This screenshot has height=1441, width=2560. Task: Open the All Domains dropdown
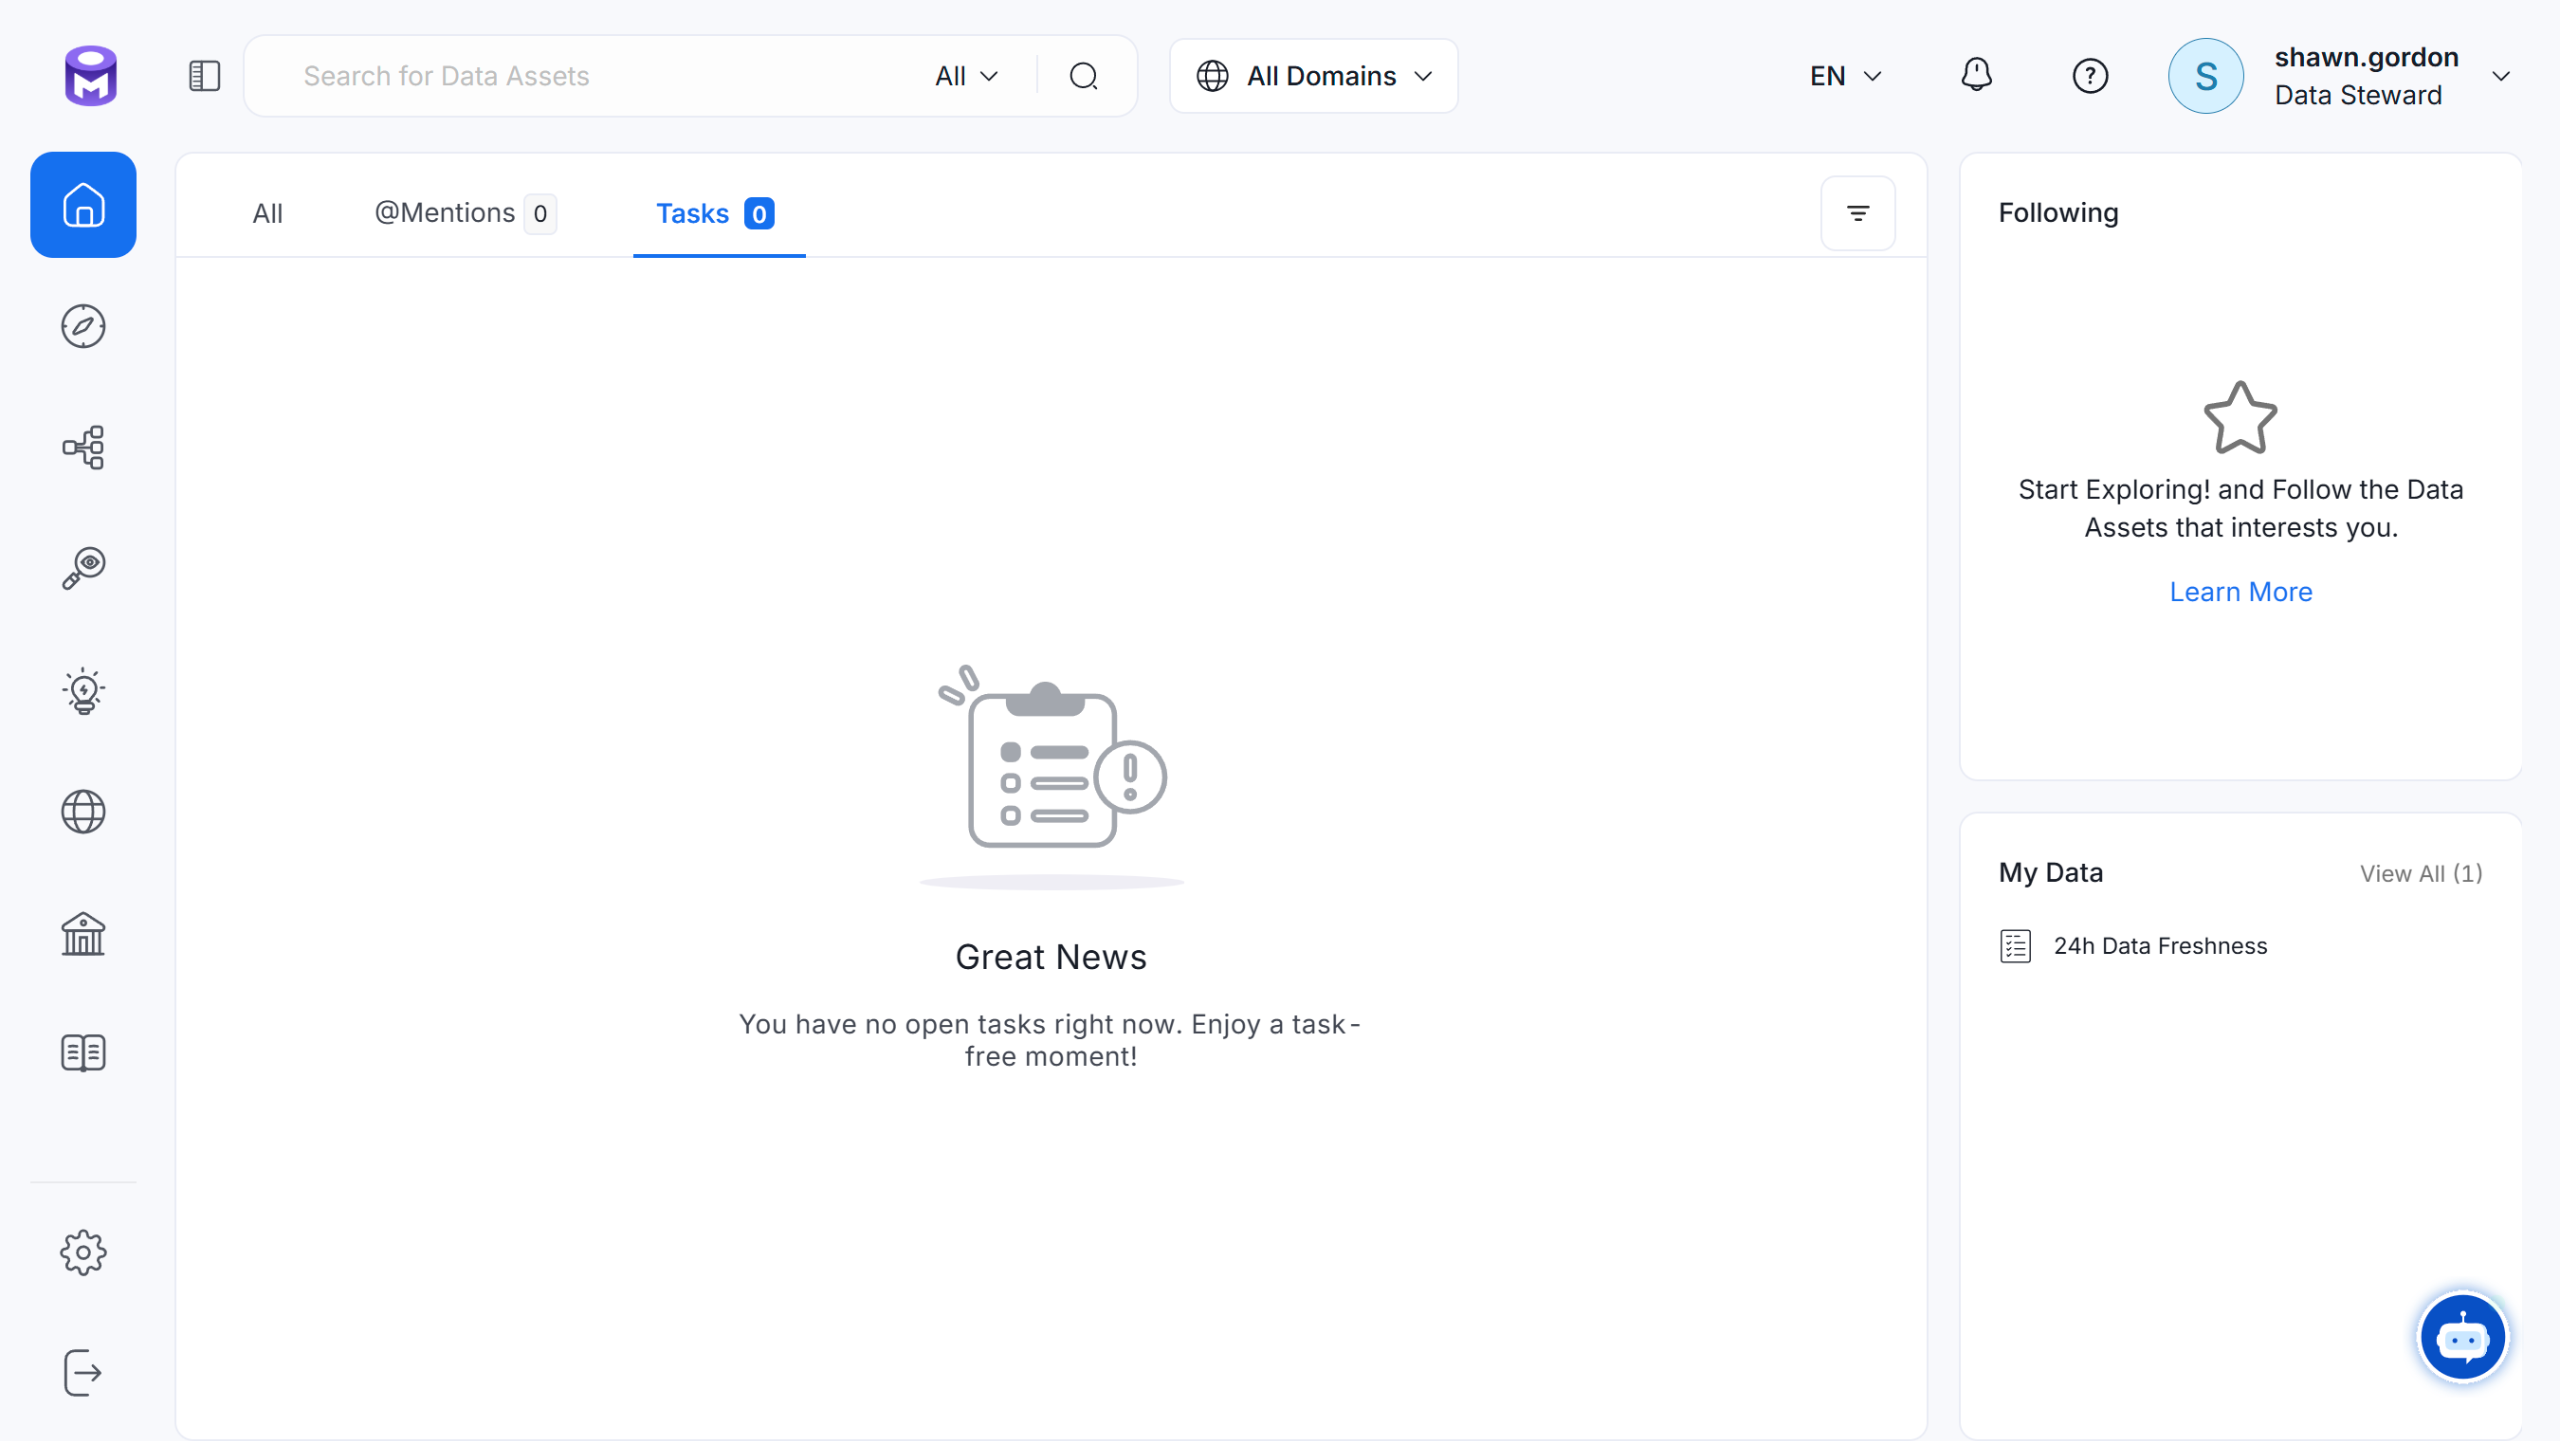click(x=1314, y=76)
